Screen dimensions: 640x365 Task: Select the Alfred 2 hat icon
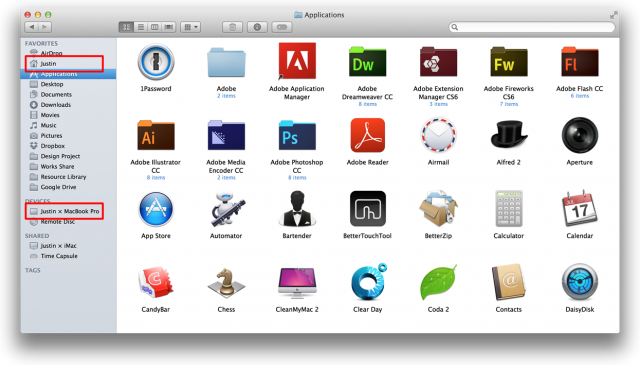[509, 134]
